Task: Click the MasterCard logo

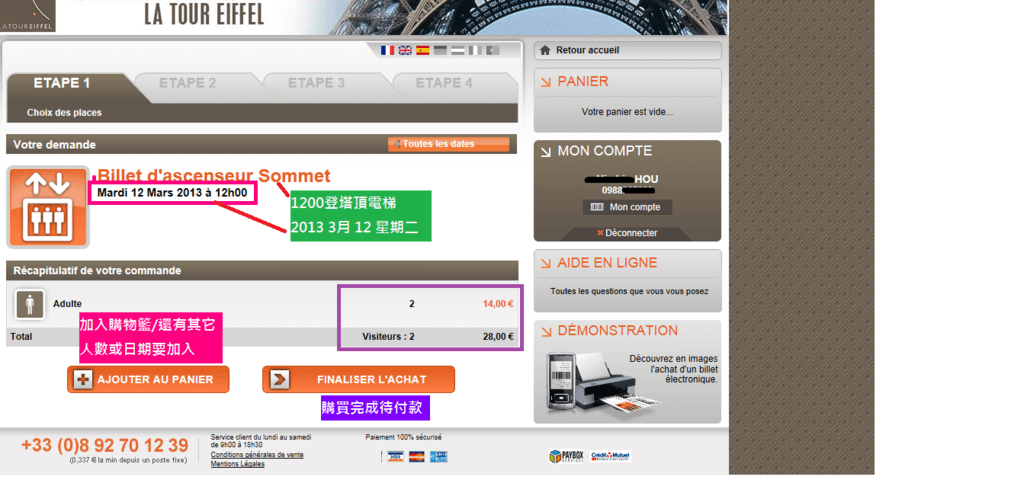Action: pos(417,457)
